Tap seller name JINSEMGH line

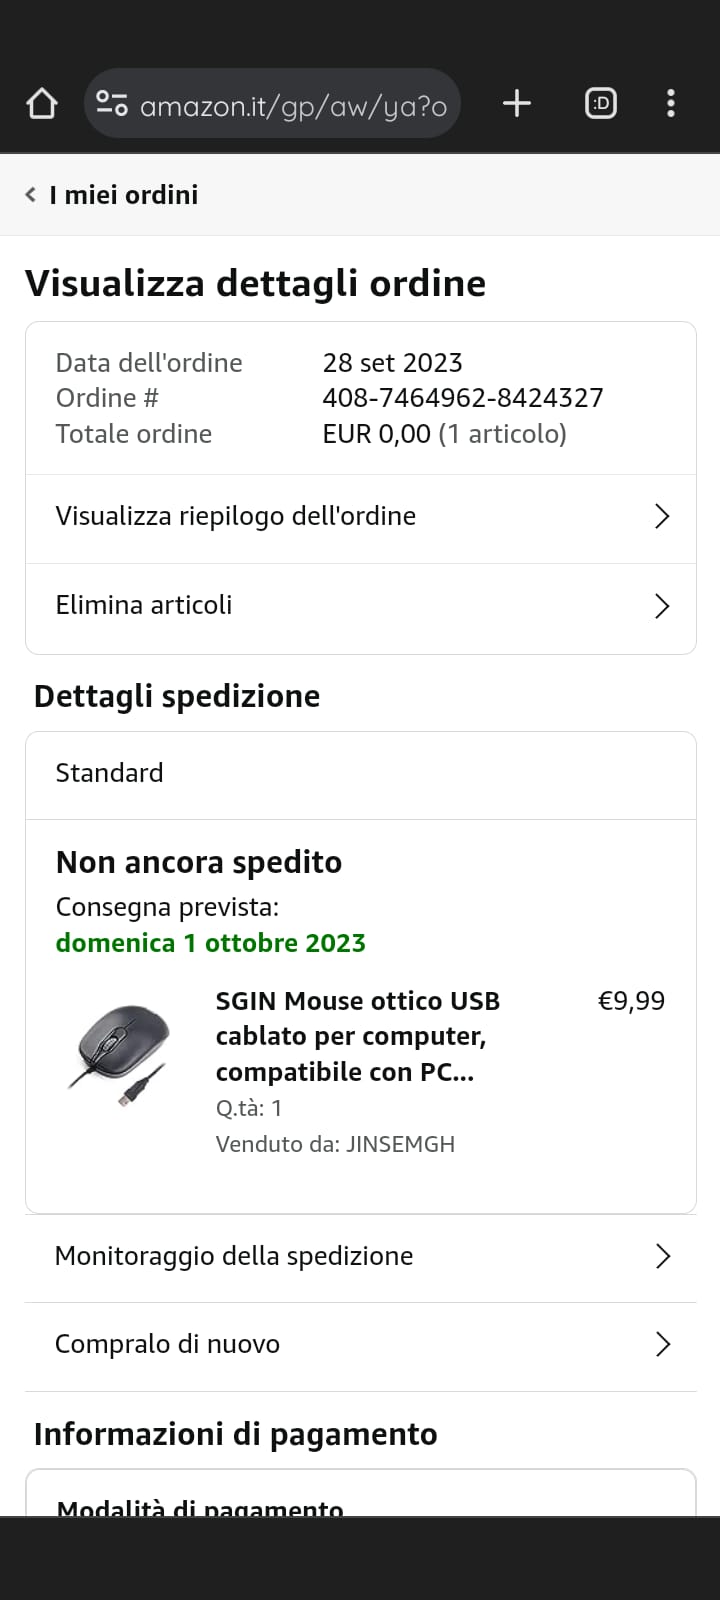335,1144
